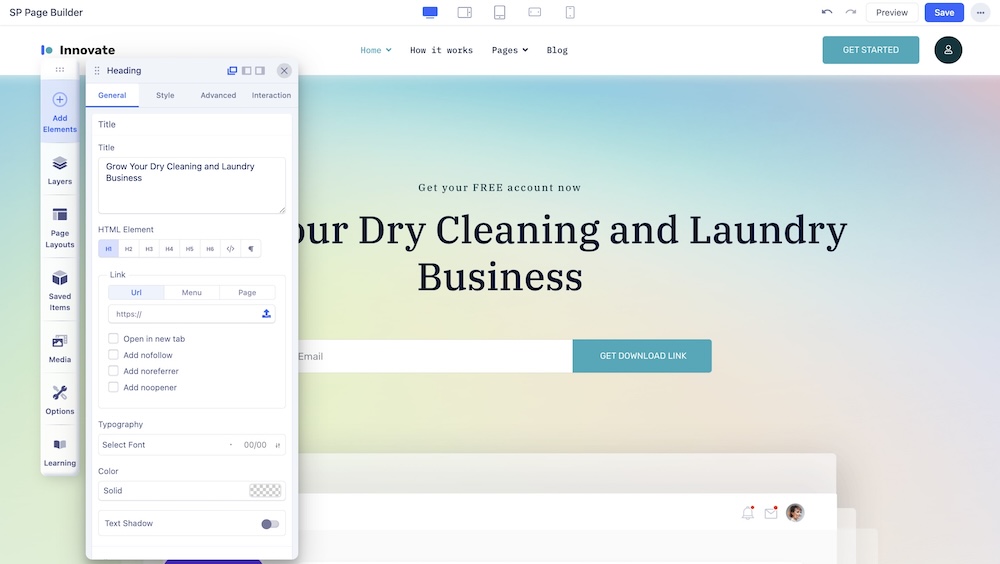Open the Media library
This screenshot has width=1000, height=564.
click(x=60, y=349)
